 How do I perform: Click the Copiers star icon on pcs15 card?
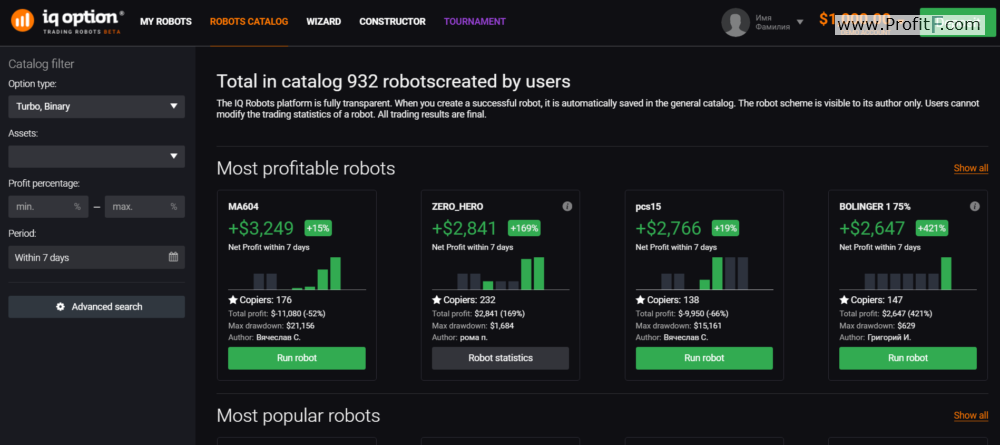(x=640, y=300)
